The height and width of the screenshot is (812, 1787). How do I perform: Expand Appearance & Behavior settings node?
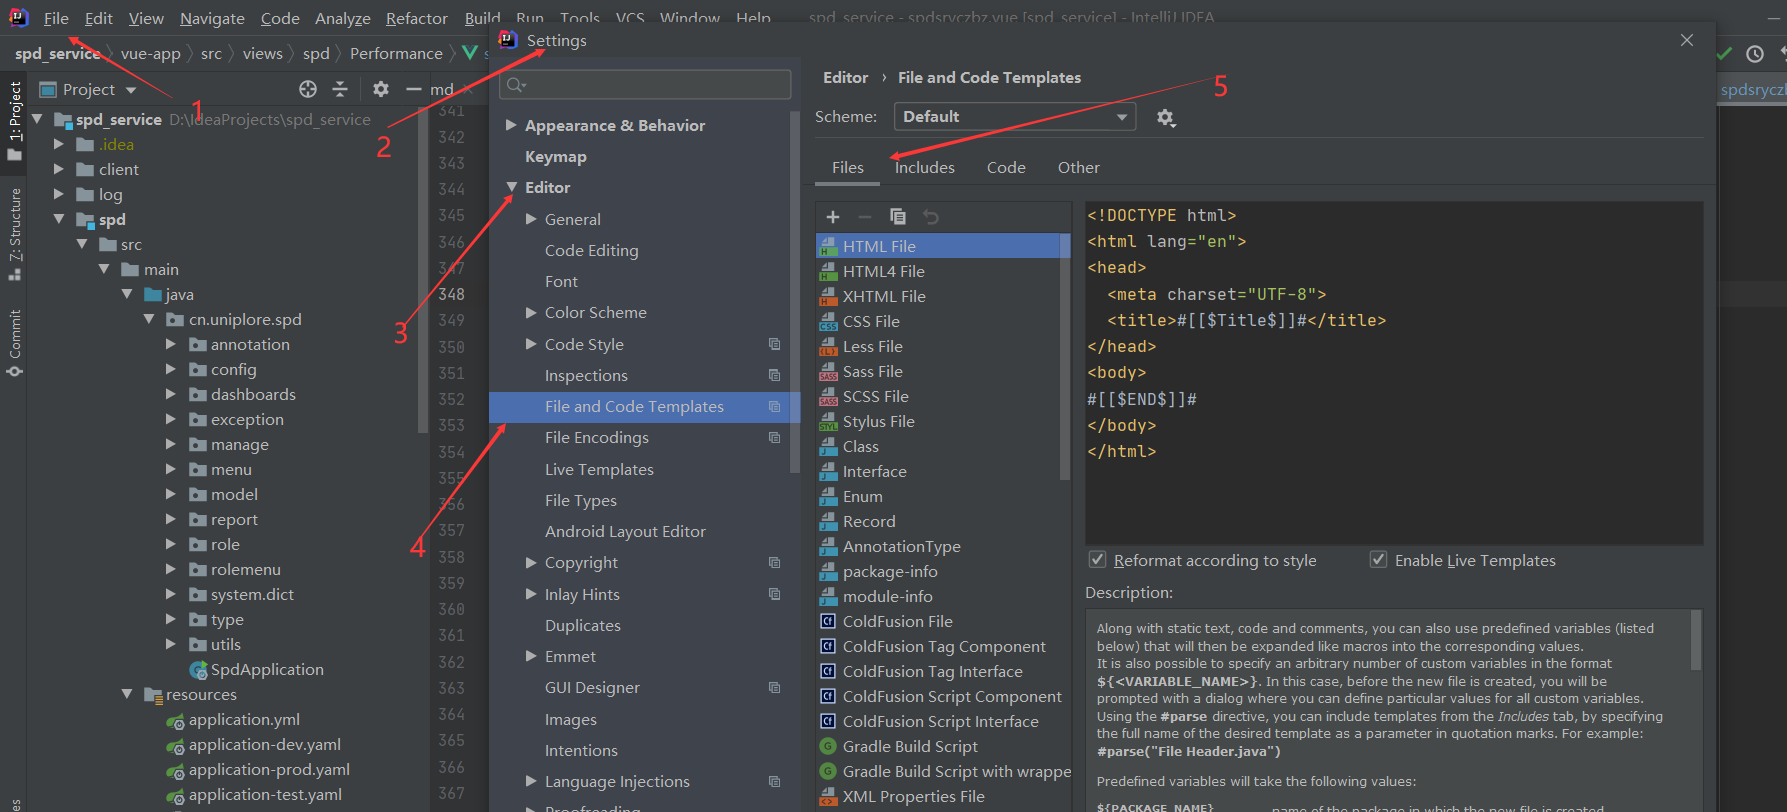click(x=511, y=125)
